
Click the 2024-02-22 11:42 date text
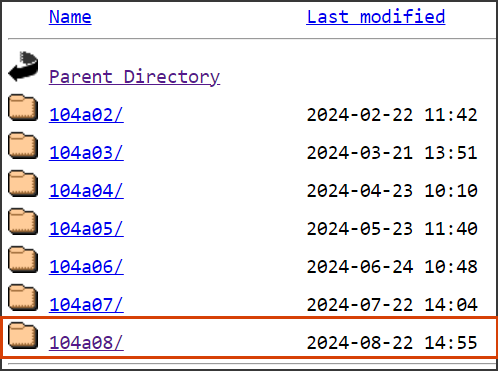click(392, 115)
